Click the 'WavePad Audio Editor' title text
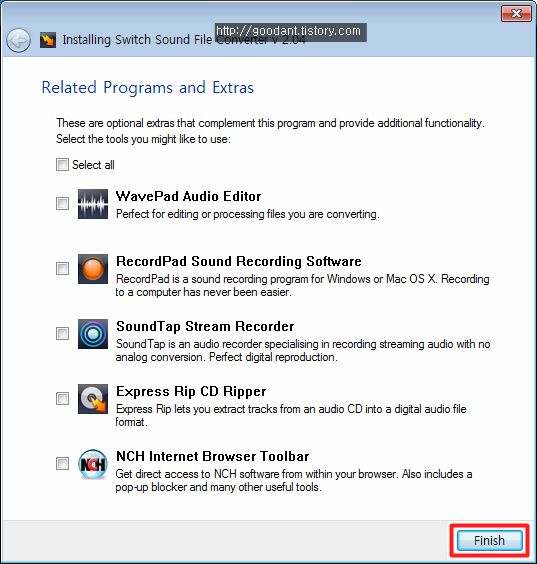The width and height of the screenshot is (537, 564). pyautogui.click(x=188, y=196)
